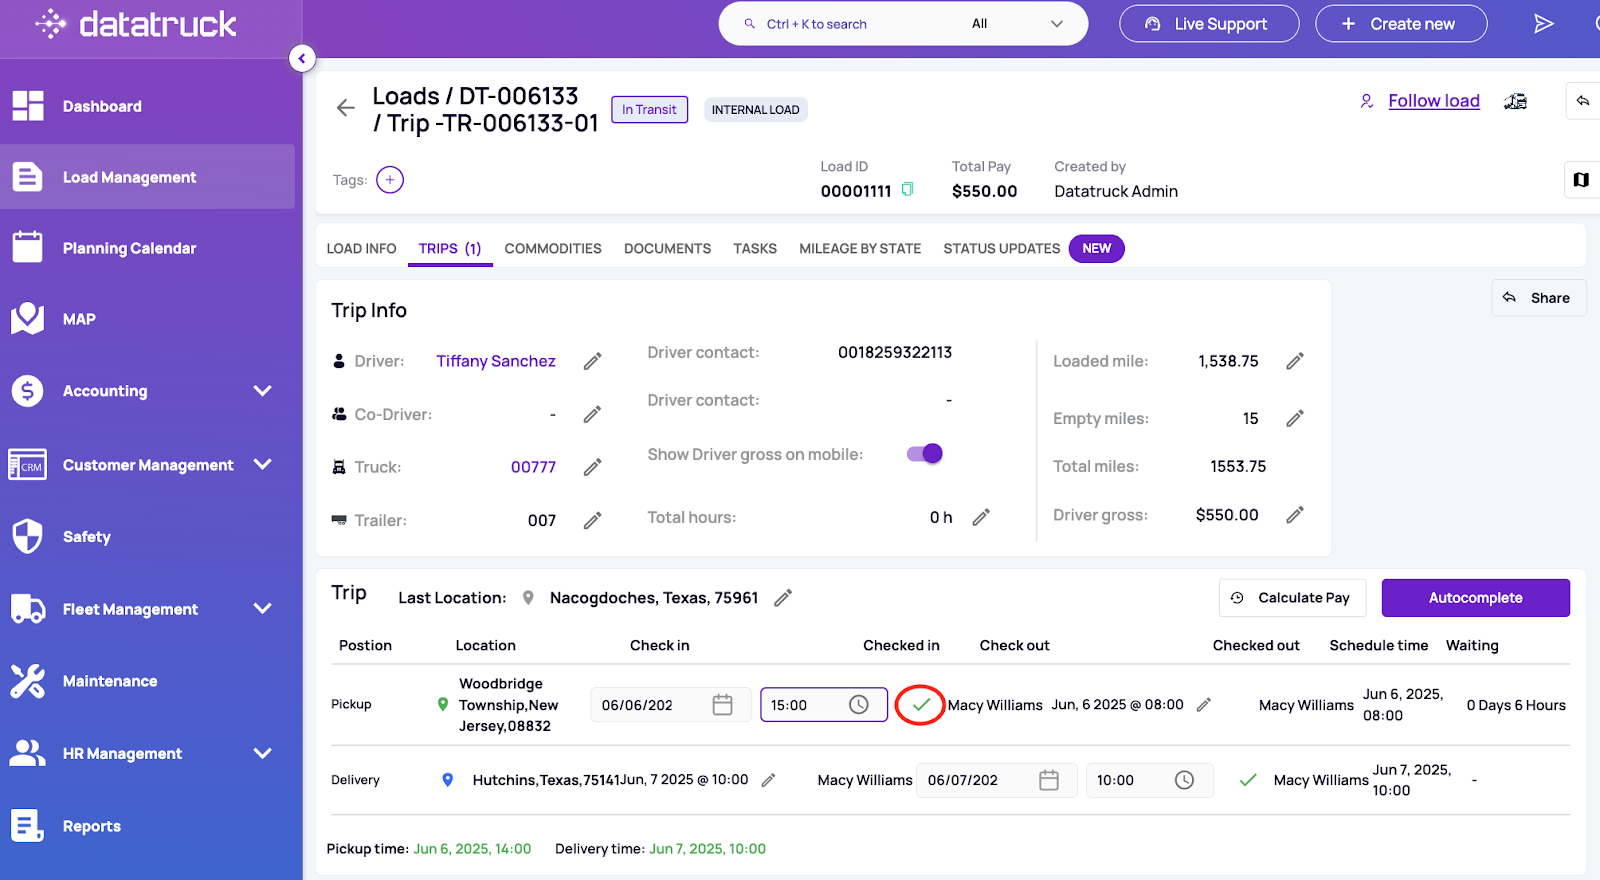
Task: Click the HR Management people icon
Action: point(27,753)
